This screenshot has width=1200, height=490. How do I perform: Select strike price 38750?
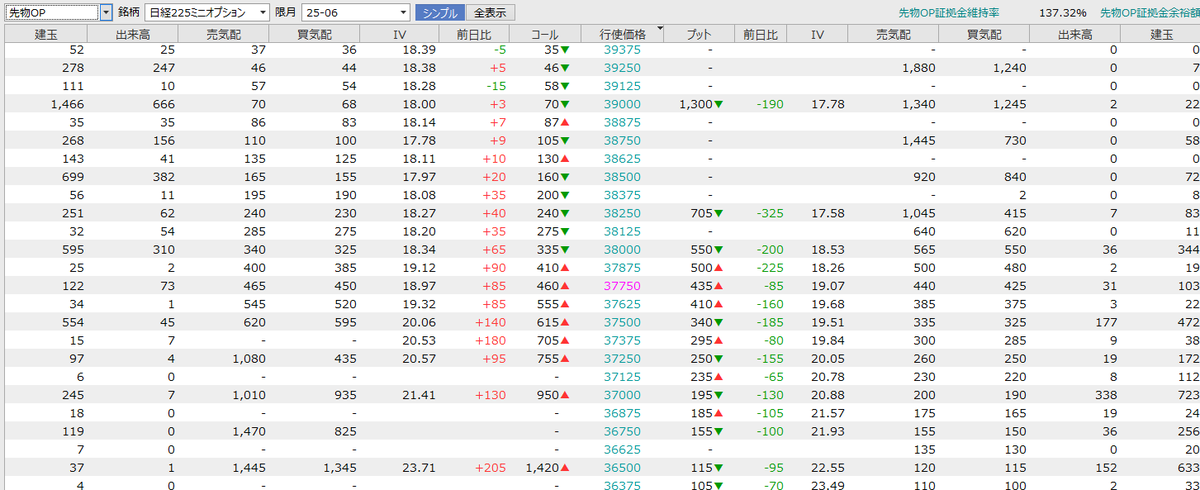(623, 140)
